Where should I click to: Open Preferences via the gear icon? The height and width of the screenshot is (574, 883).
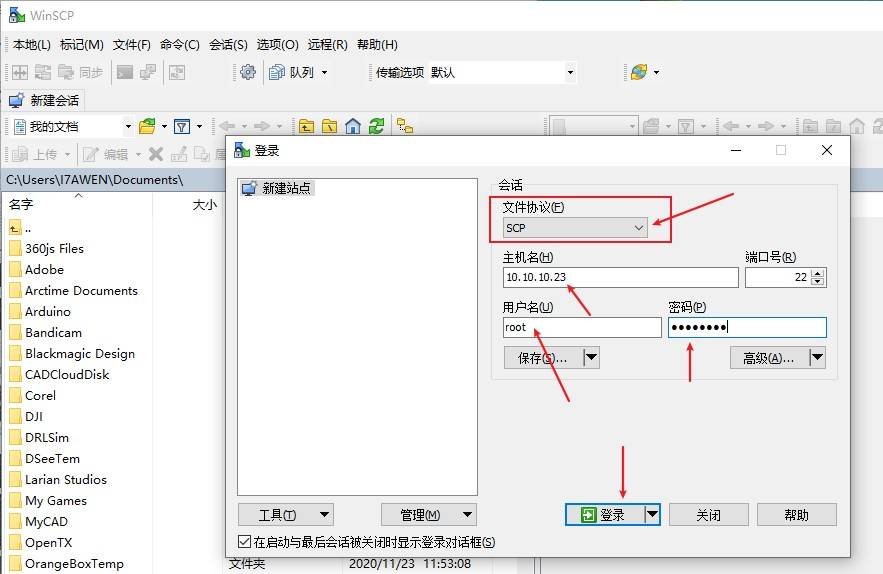coord(248,72)
